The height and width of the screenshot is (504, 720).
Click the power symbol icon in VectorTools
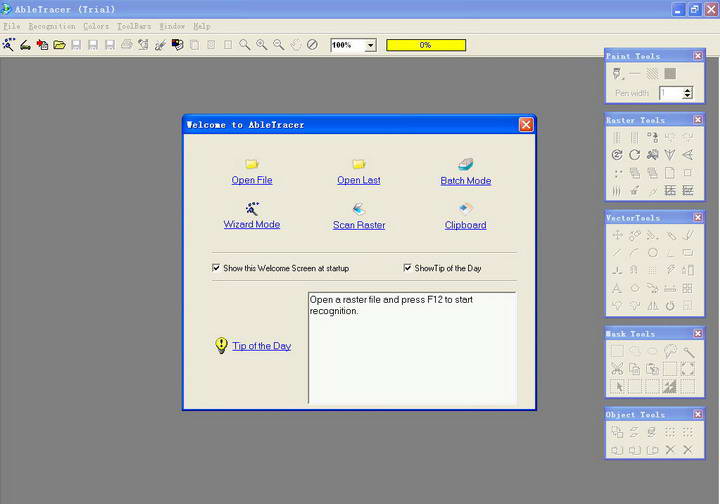click(670, 306)
